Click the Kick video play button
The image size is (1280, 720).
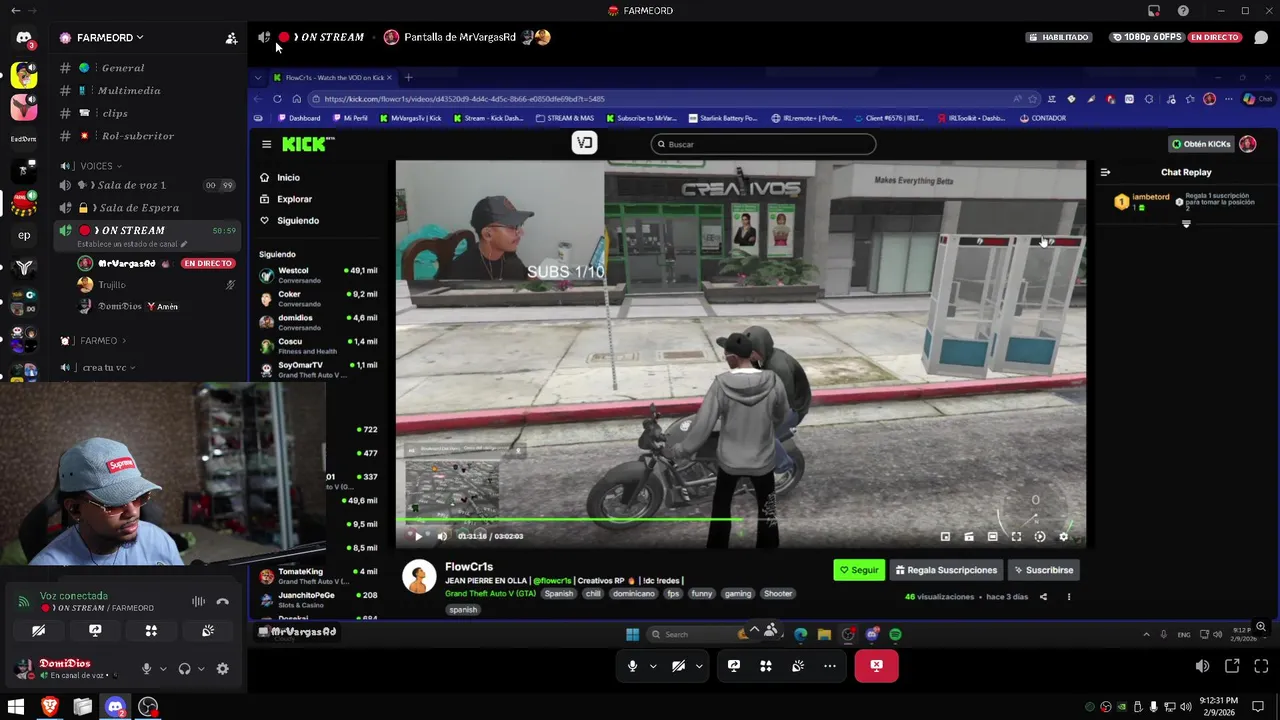tap(418, 537)
